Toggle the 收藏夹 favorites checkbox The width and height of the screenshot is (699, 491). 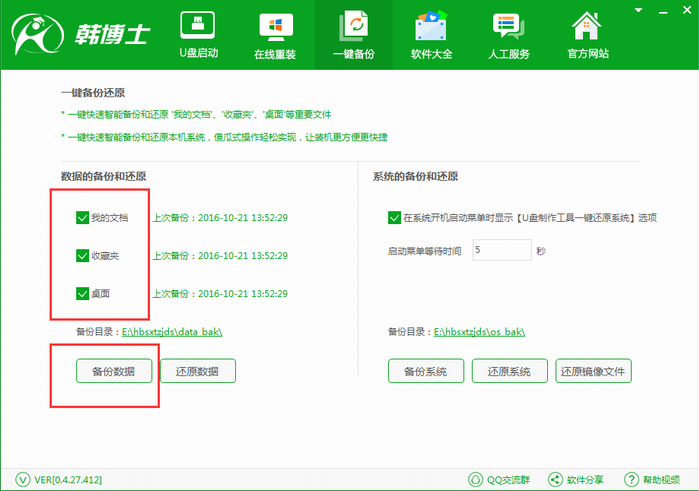(x=83, y=256)
